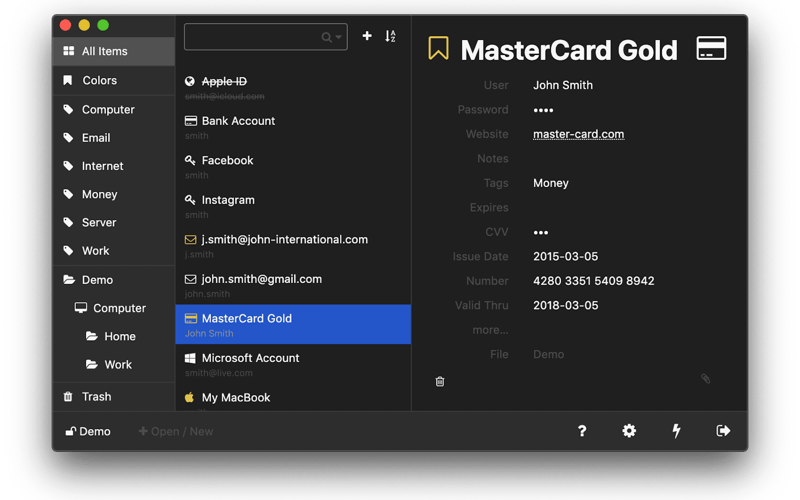Open the A-Z sort options
Viewport: 800px width, 500px height.
tap(390, 36)
